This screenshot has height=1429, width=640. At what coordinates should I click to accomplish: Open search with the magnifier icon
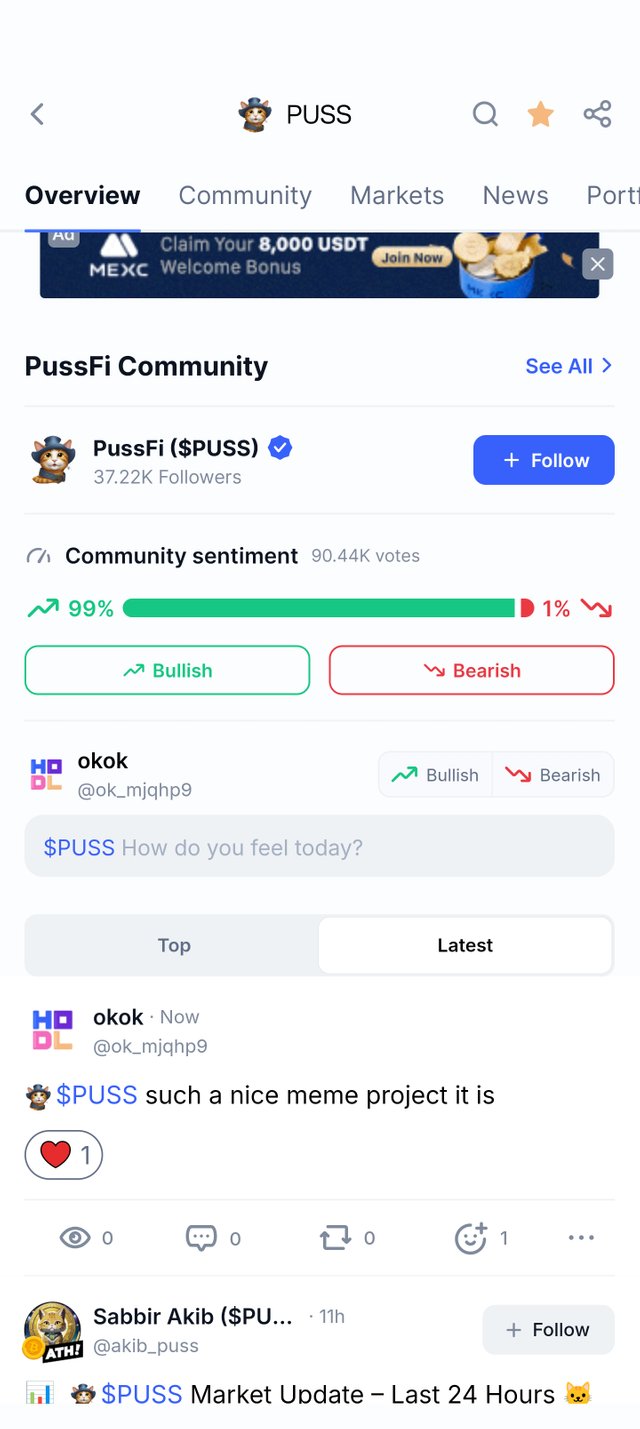pos(485,114)
